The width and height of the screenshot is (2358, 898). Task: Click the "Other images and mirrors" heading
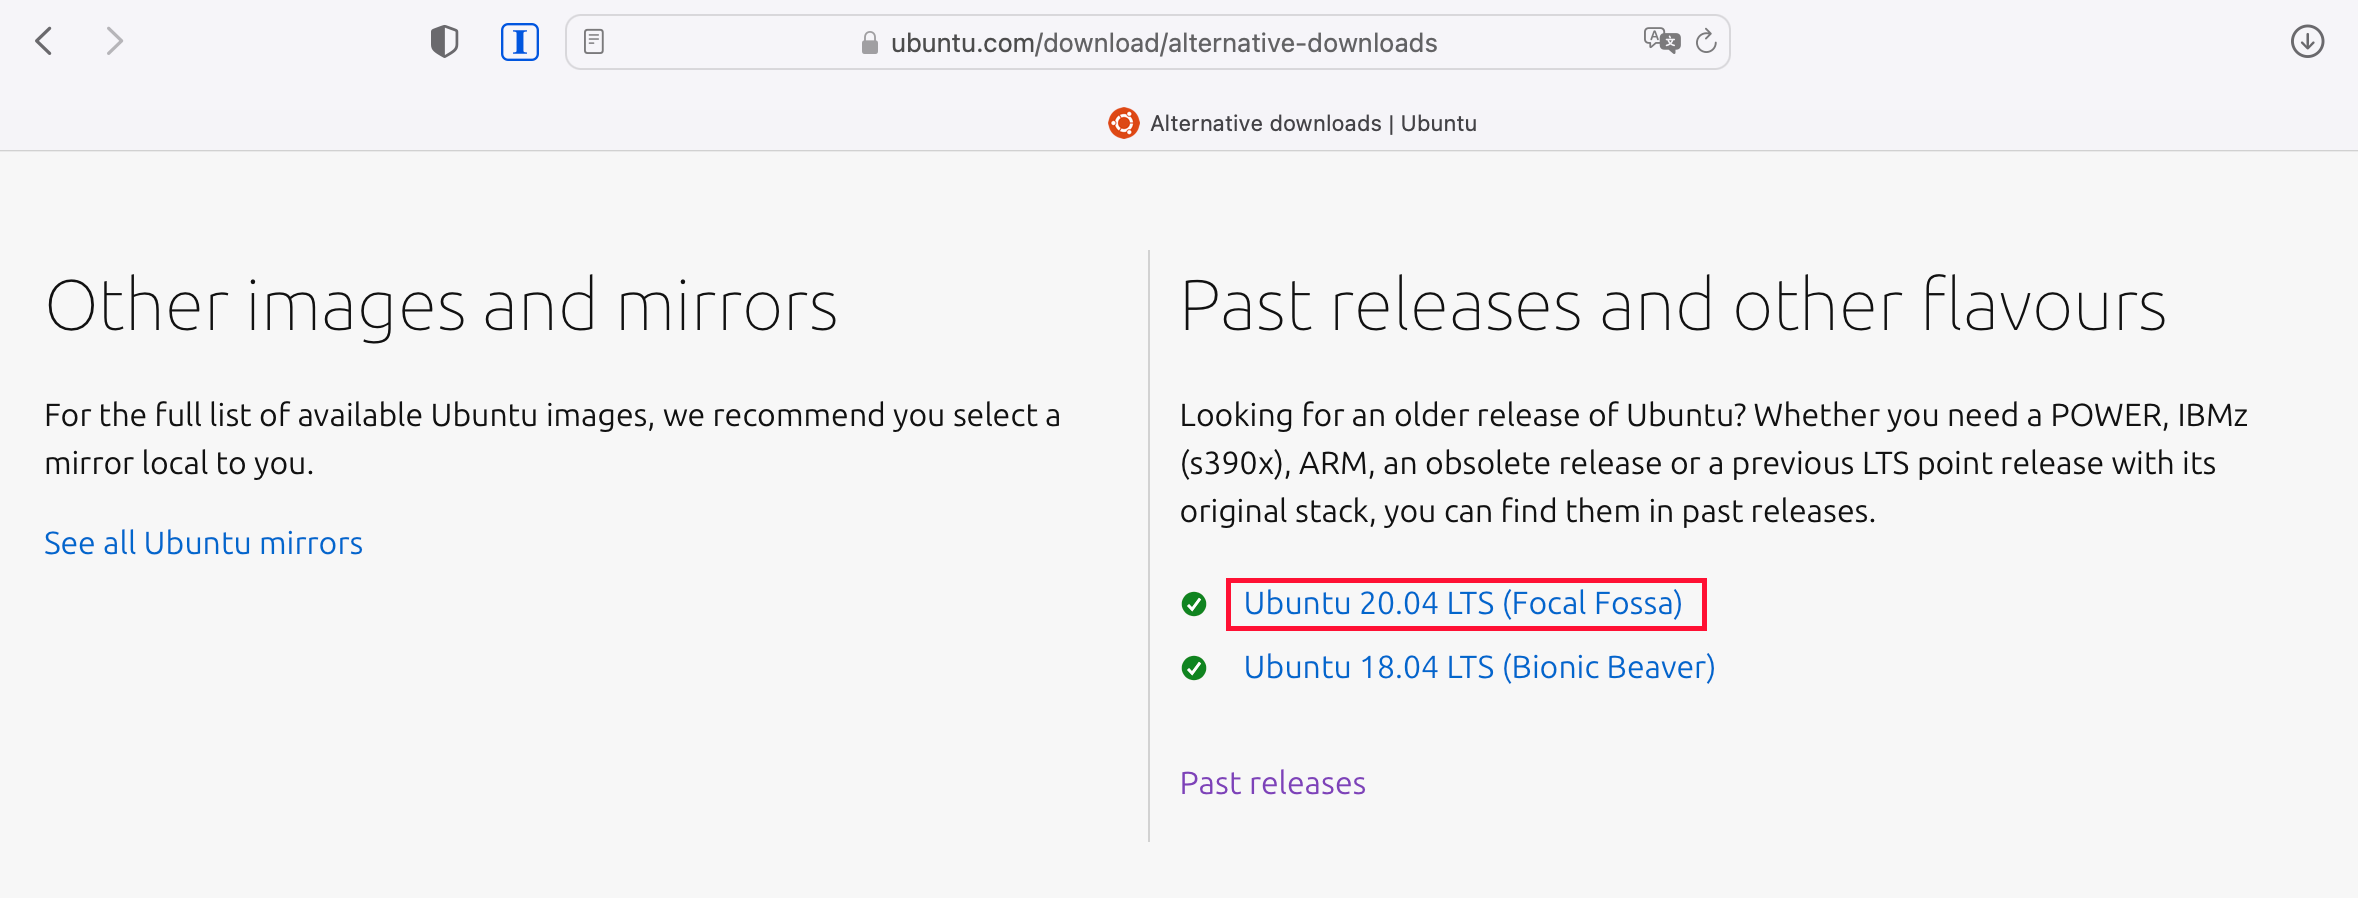(441, 306)
